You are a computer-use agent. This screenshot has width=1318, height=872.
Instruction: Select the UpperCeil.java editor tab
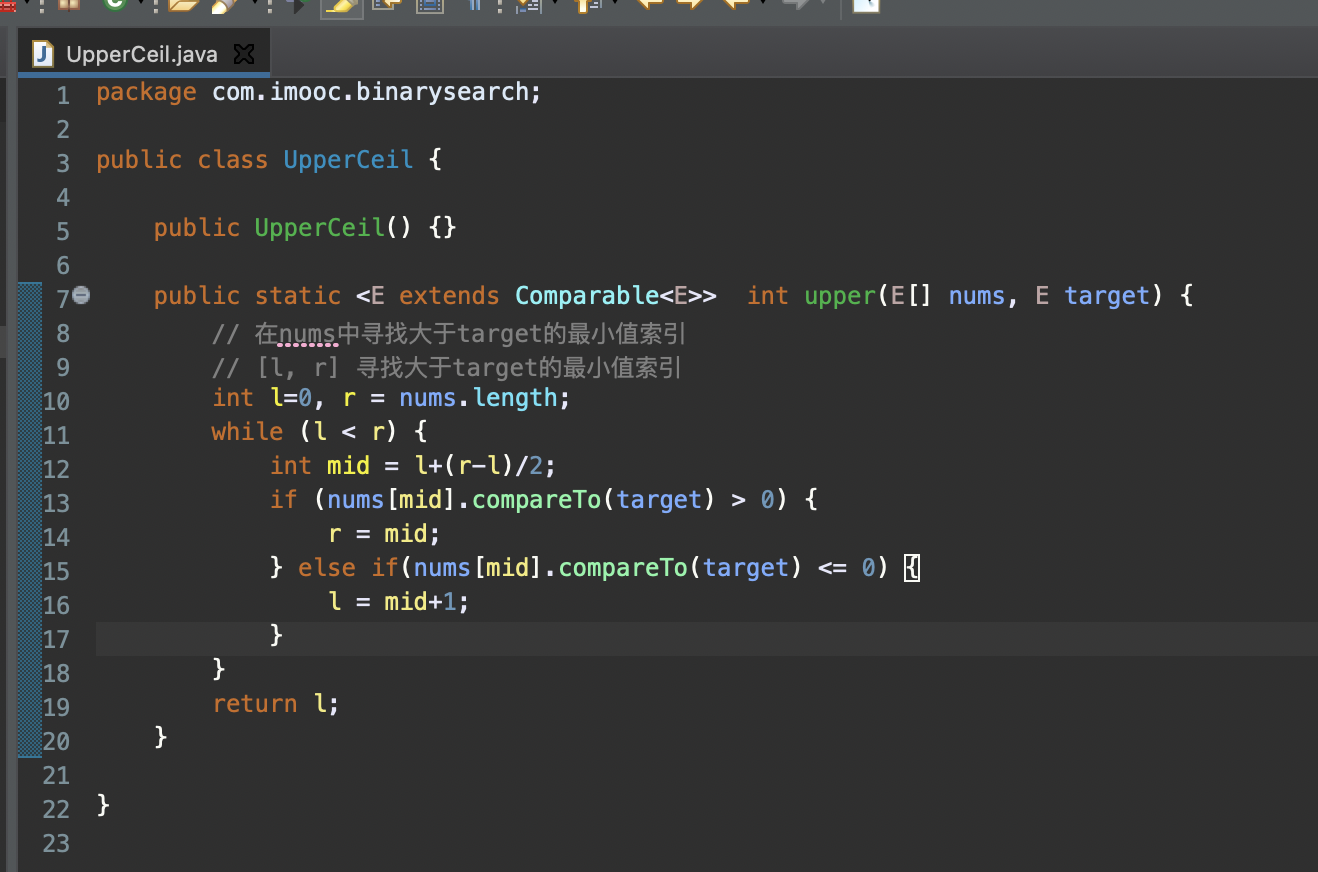pos(143,54)
